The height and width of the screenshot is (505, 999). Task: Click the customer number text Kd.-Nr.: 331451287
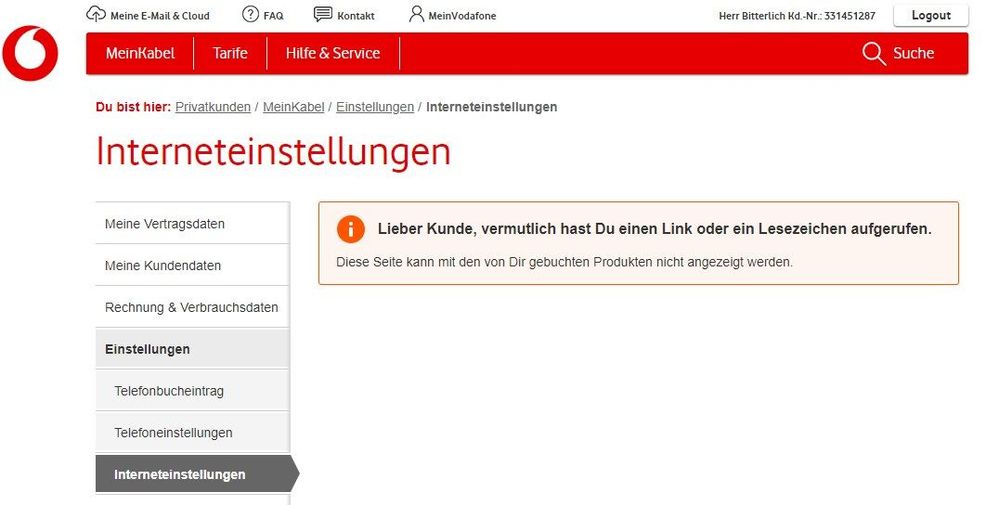[831, 16]
